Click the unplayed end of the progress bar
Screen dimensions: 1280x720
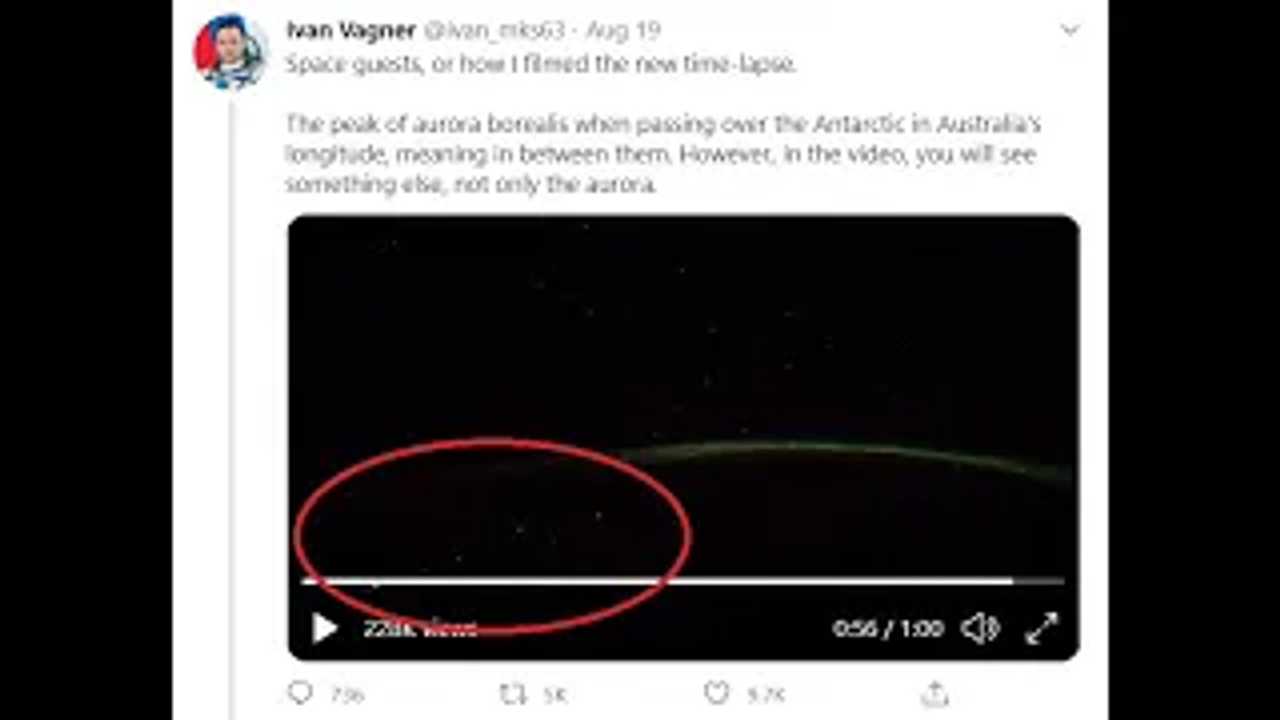pyautogui.click(x=1039, y=580)
